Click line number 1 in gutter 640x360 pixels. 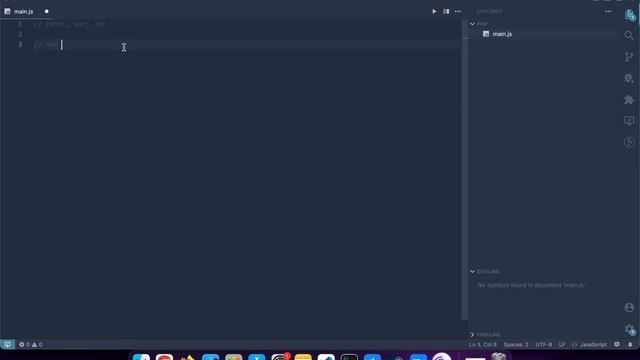coord(20,24)
